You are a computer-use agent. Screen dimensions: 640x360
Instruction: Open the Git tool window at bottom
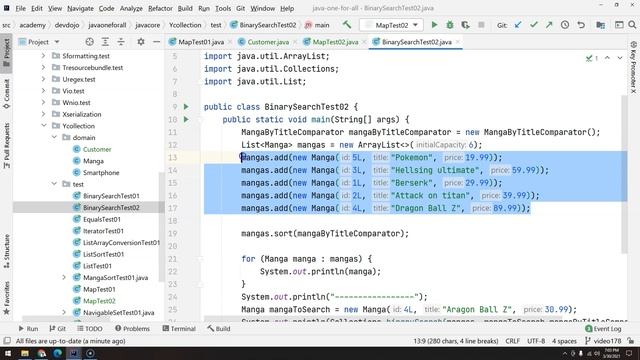click(x=58, y=329)
